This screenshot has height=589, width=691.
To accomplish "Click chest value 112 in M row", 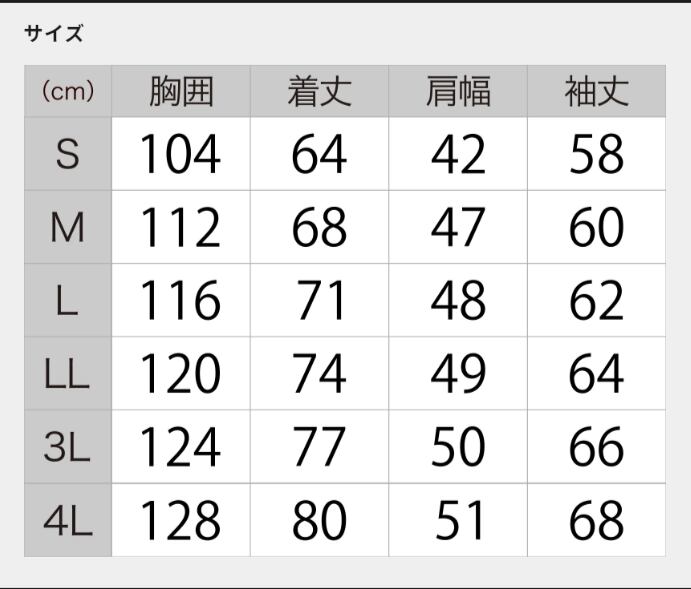I will (x=180, y=228).
